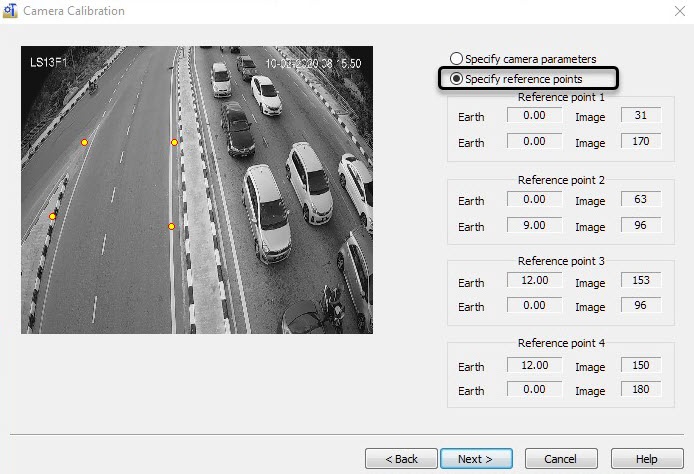Select 'Specify camera parameters' radio button
694x474 pixels.
tap(456, 59)
